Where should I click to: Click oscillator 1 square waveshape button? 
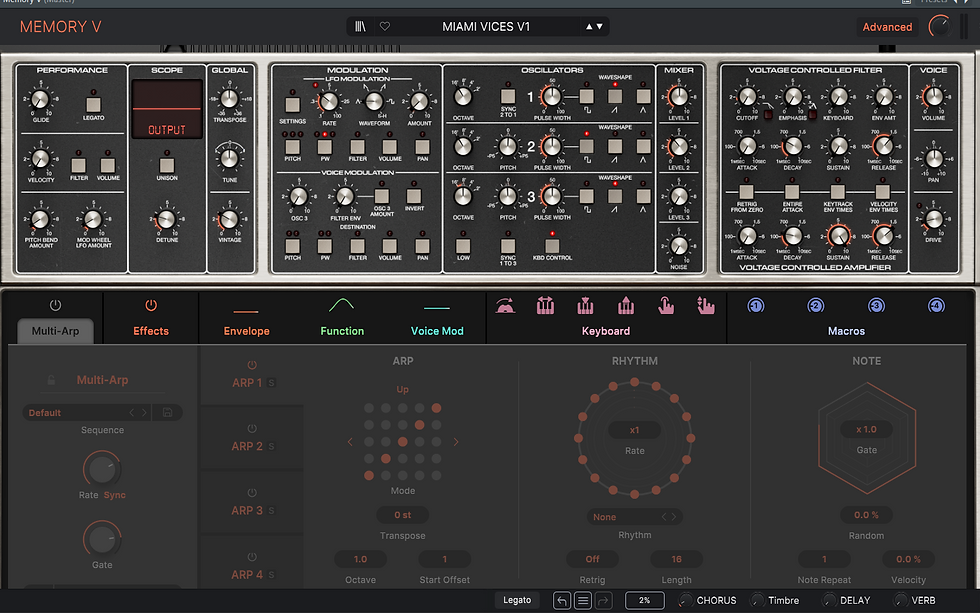click(x=586, y=96)
